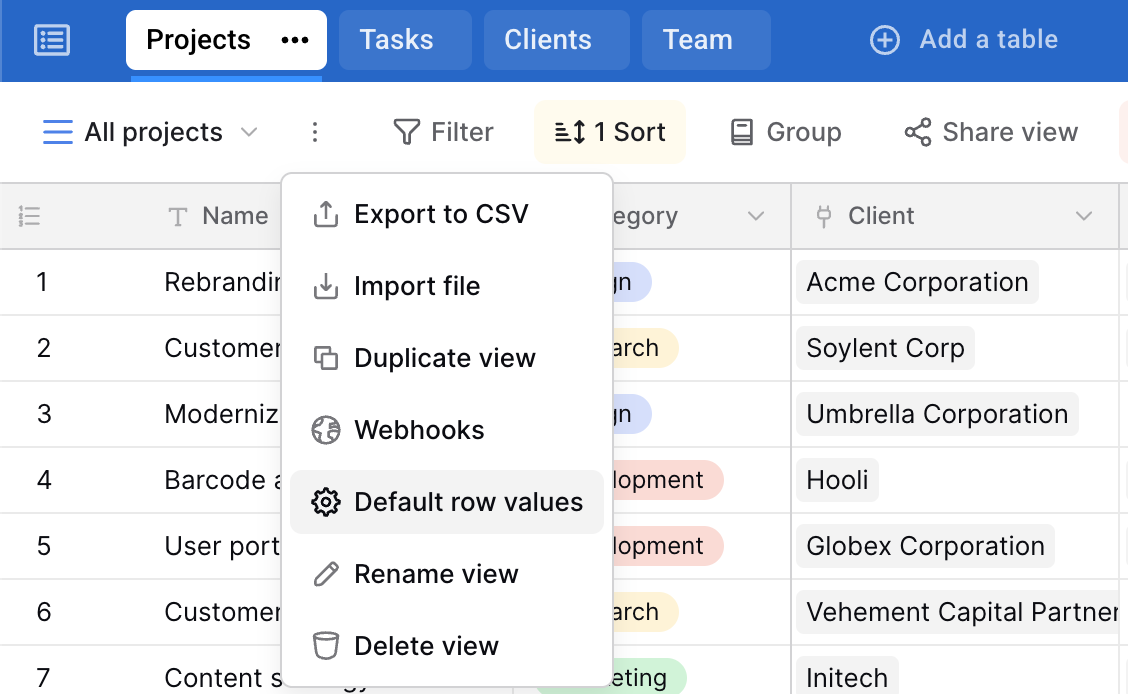Click the Soylent Corp client chip
Screen dimensions: 1128x694
pyautogui.click(x=886, y=348)
